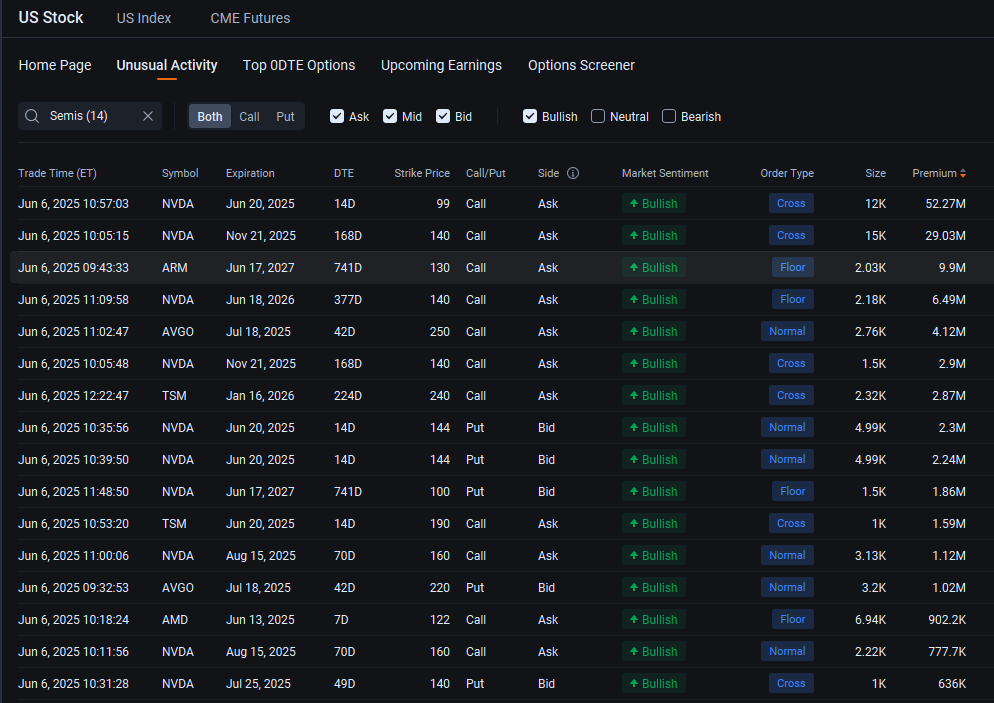Click strike price 99
This screenshot has width=994, height=703.
pyautogui.click(x=443, y=203)
